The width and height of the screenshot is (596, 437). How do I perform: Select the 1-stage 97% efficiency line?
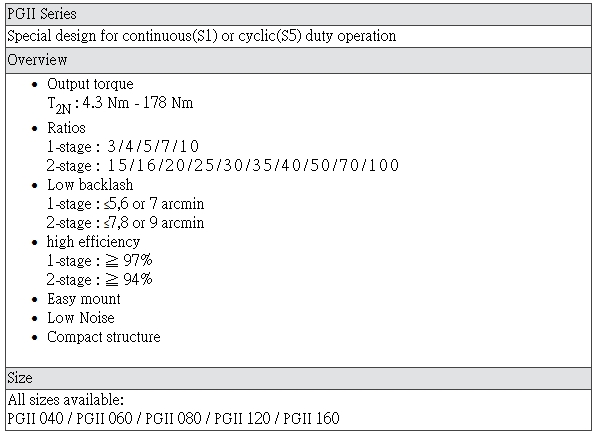point(99,261)
